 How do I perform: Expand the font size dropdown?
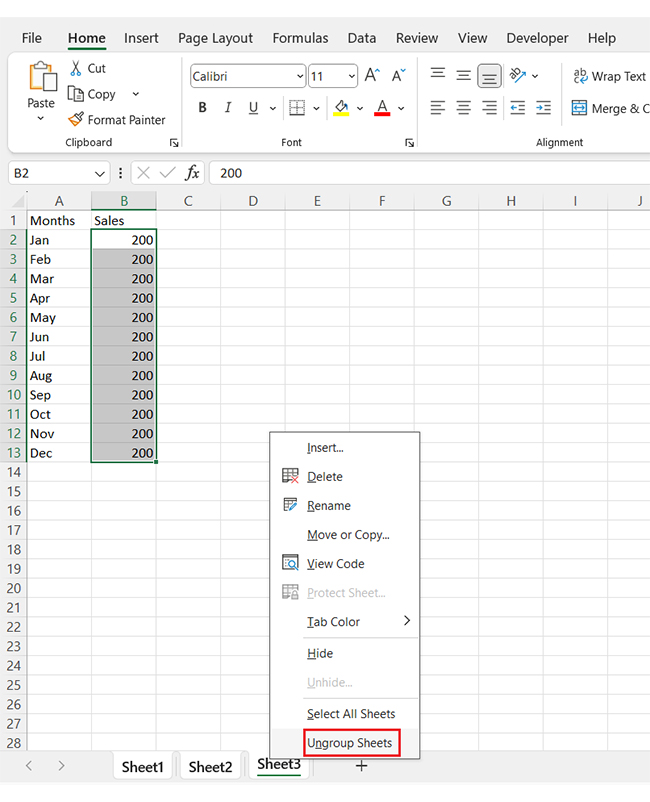(351, 77)
